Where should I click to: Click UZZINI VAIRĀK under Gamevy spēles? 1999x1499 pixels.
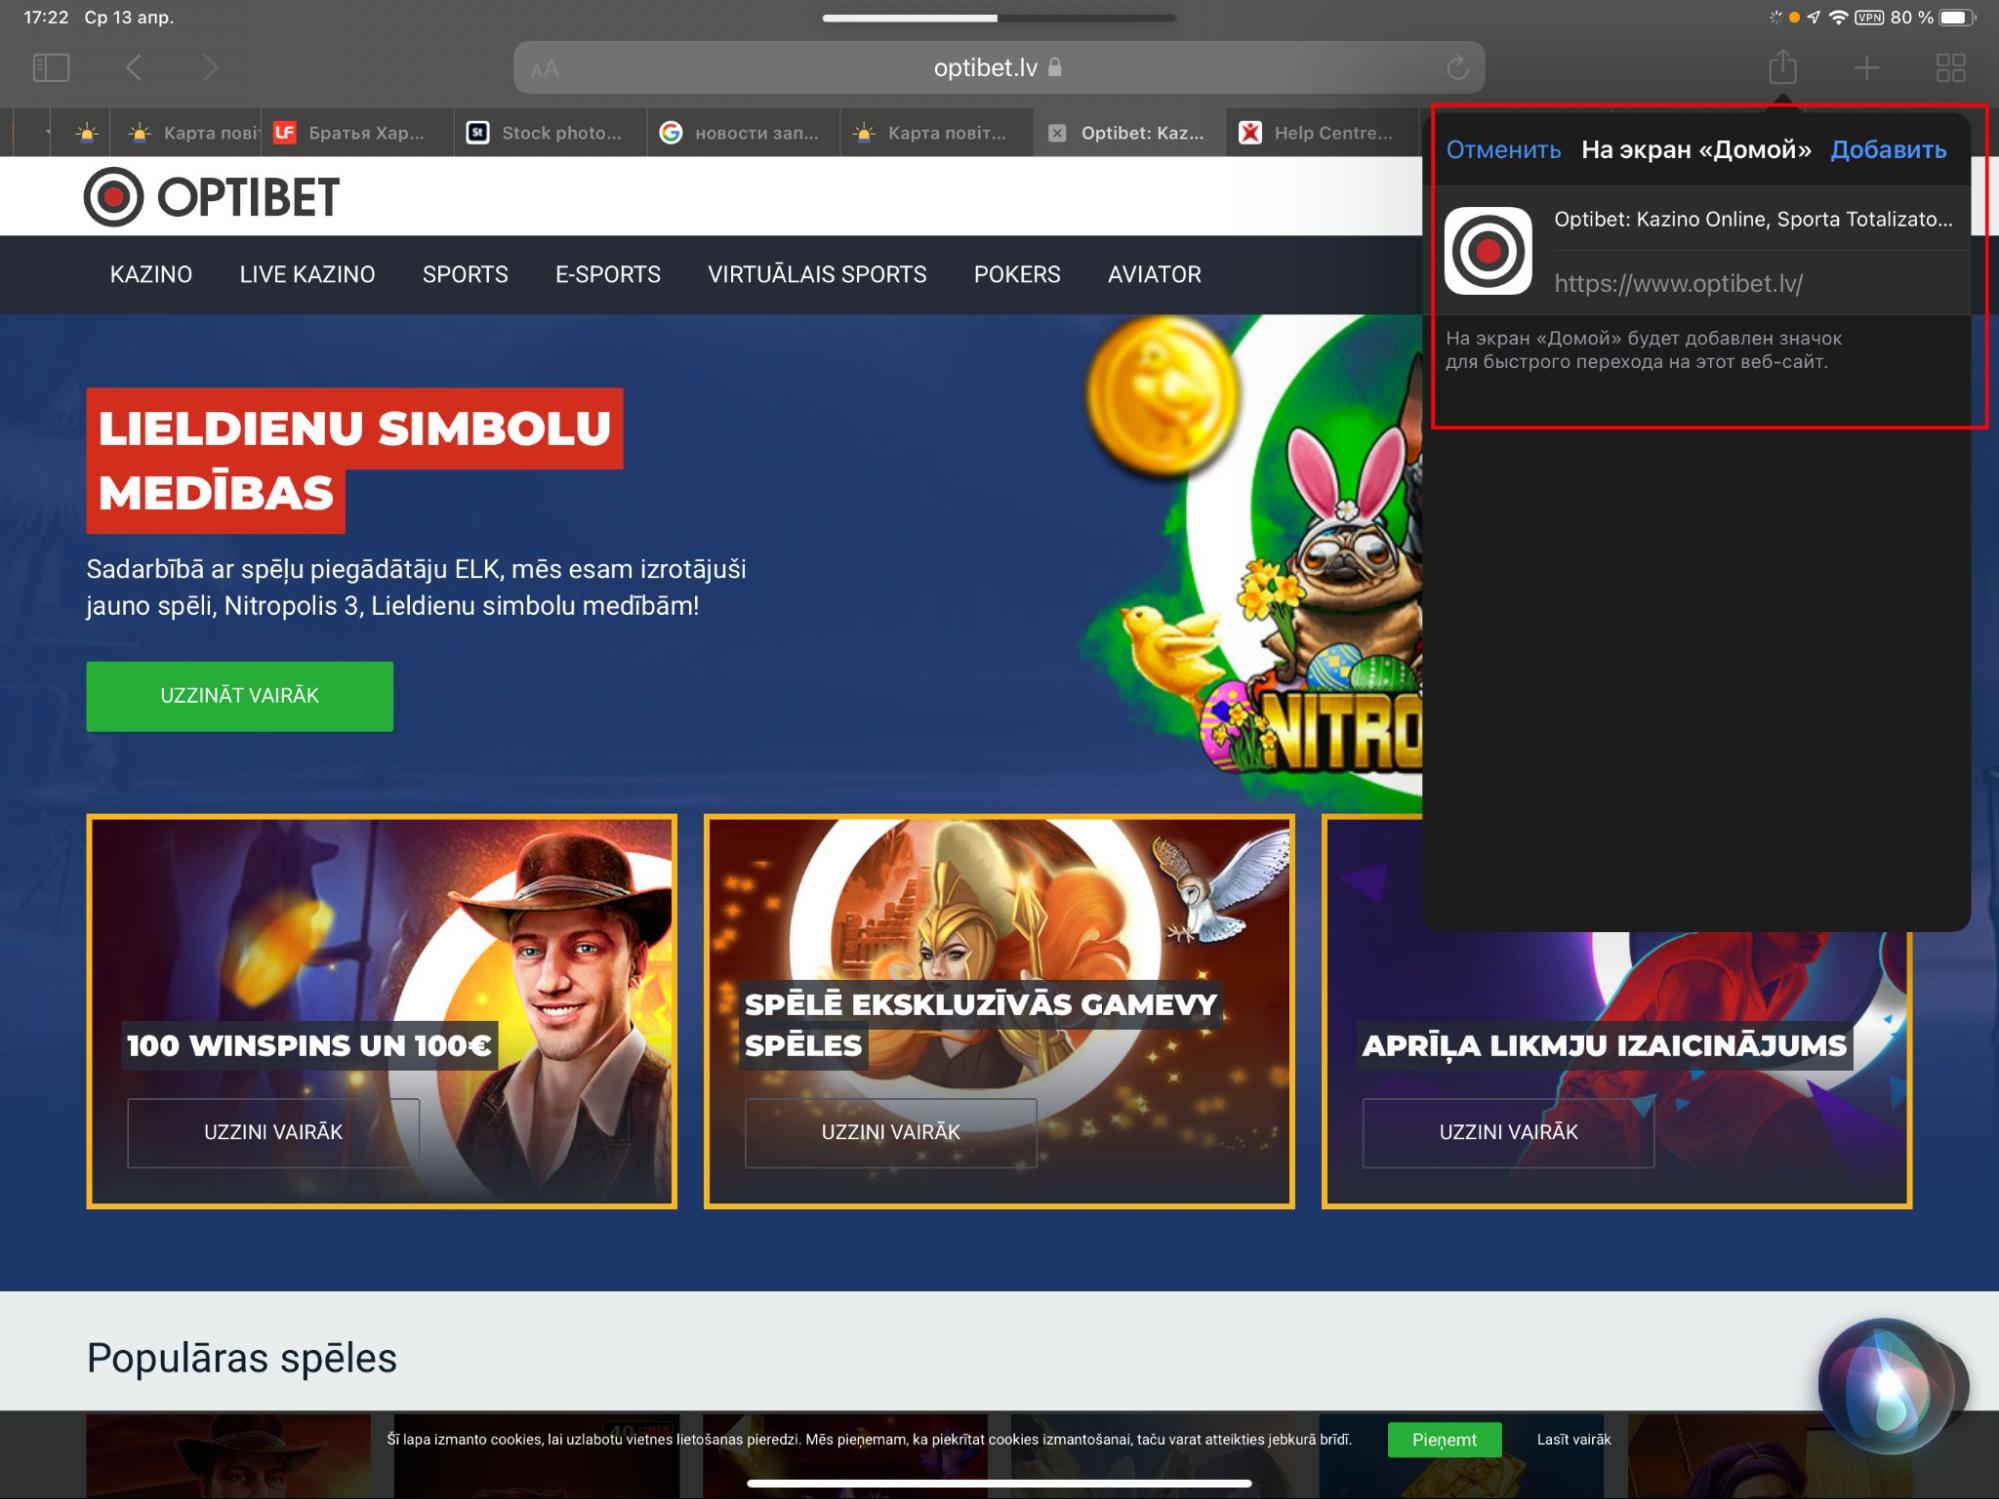pos(891,1132)
